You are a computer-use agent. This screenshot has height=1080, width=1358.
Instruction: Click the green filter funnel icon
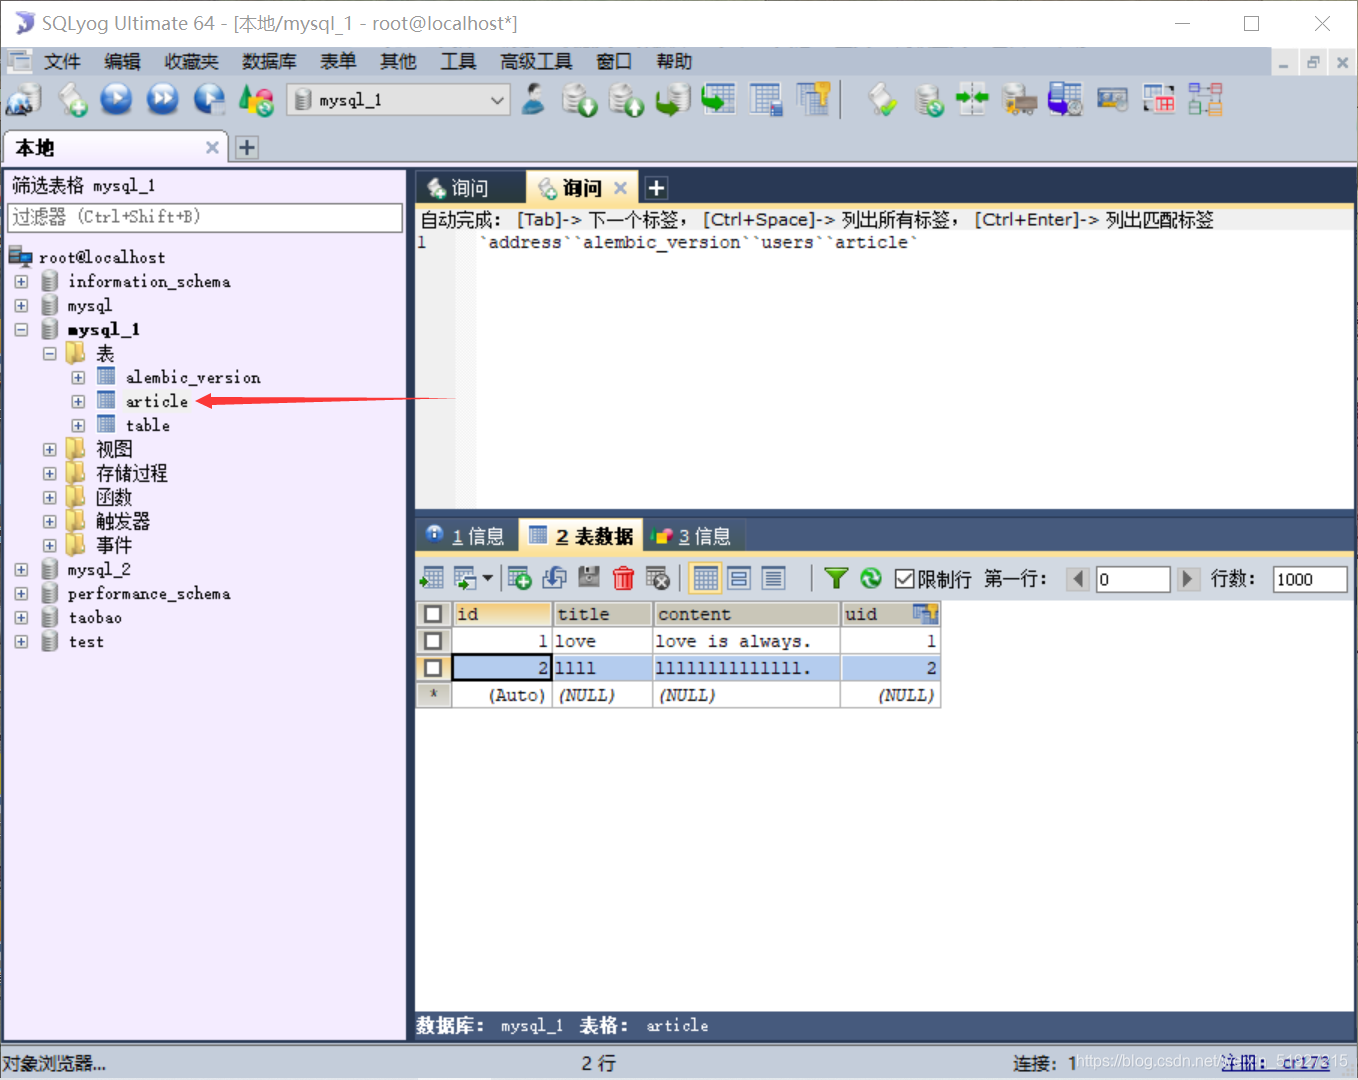[836, 578]
